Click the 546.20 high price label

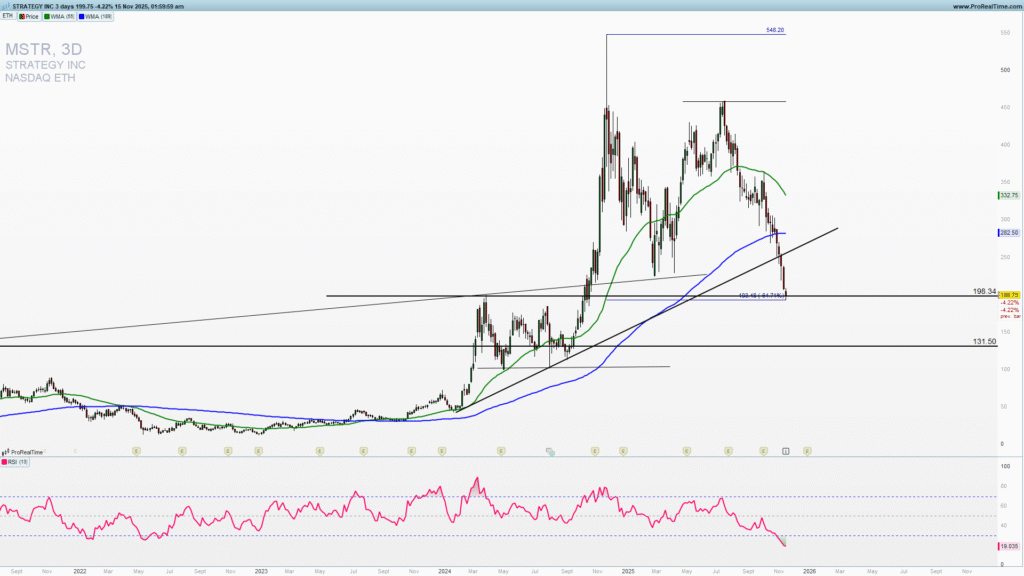coord(774,31)
